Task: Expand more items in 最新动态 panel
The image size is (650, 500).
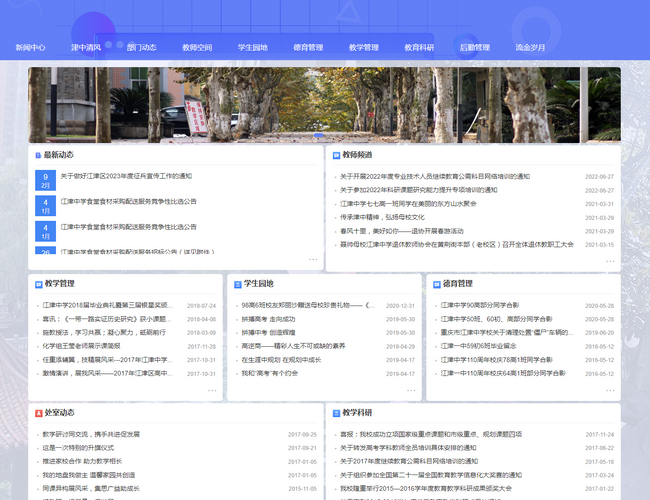Action: point(313,260)
